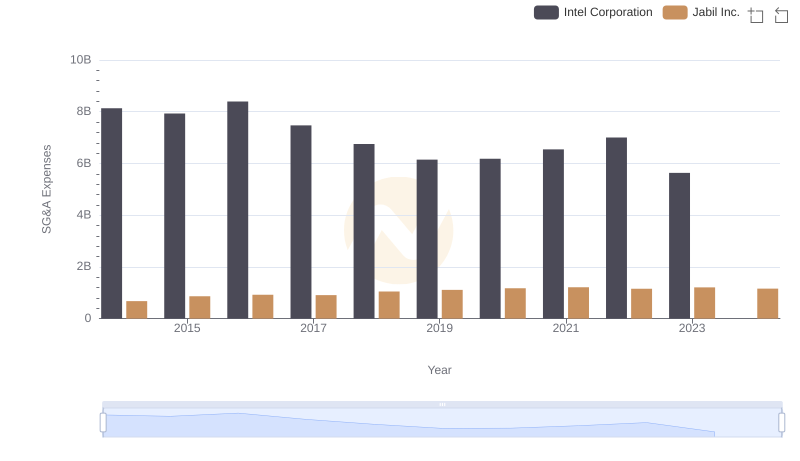Screen dimensions: 800x461
Task: Click Intel bar for 2015
Action: pyautogui.click(x=174, y=216)
